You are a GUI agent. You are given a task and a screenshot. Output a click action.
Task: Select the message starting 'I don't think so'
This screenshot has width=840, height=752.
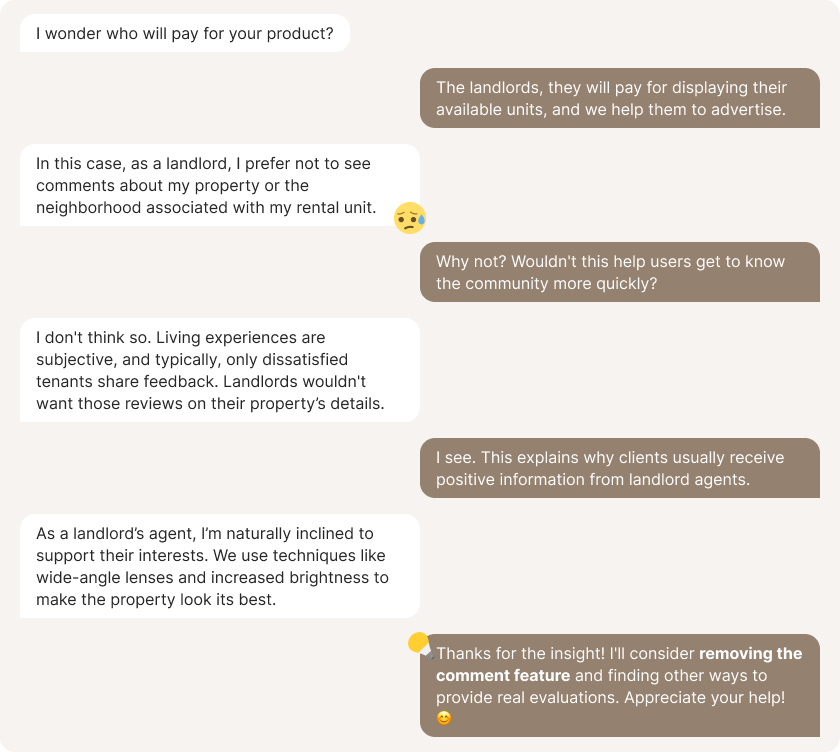pyautogui.click(x=220, y=370)
